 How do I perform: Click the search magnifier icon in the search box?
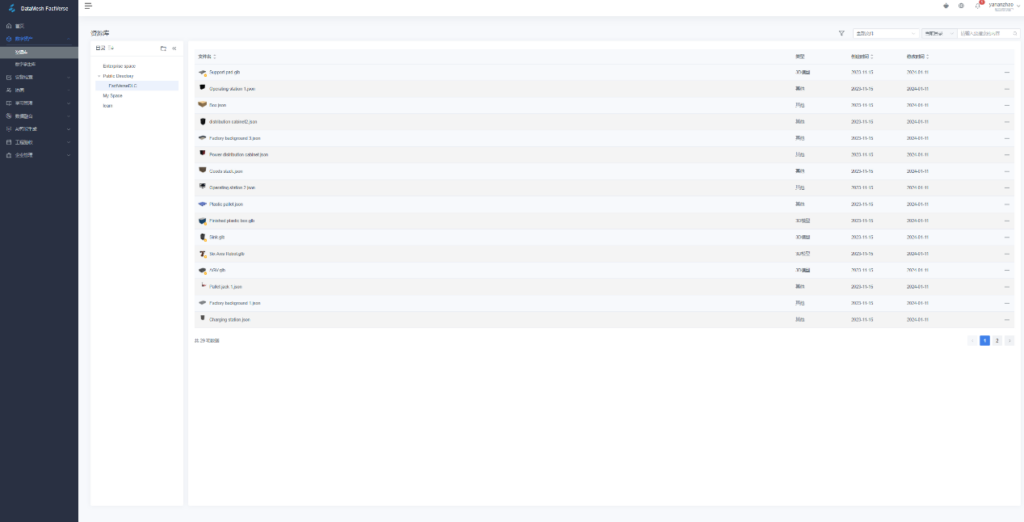pos(1015,33)
